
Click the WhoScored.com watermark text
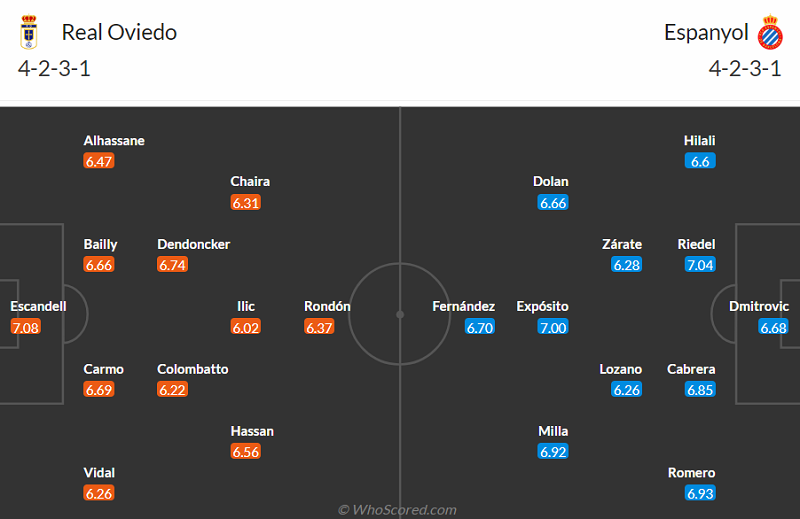click(x=397, y=510)
